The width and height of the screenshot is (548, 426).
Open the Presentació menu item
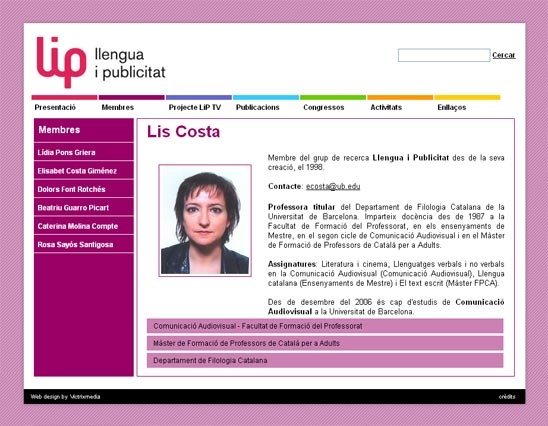pyautogui.click(x=55, y=107)
